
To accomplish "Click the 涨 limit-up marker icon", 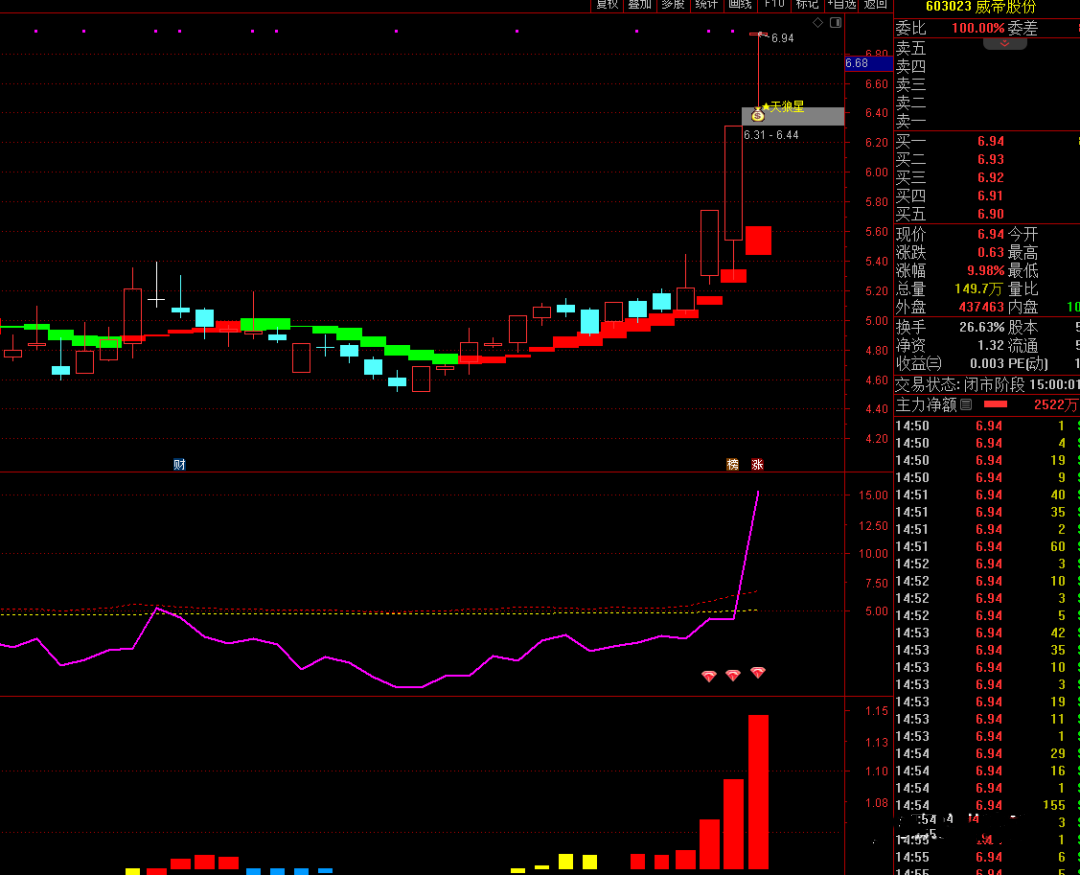I will pos(757,464).
